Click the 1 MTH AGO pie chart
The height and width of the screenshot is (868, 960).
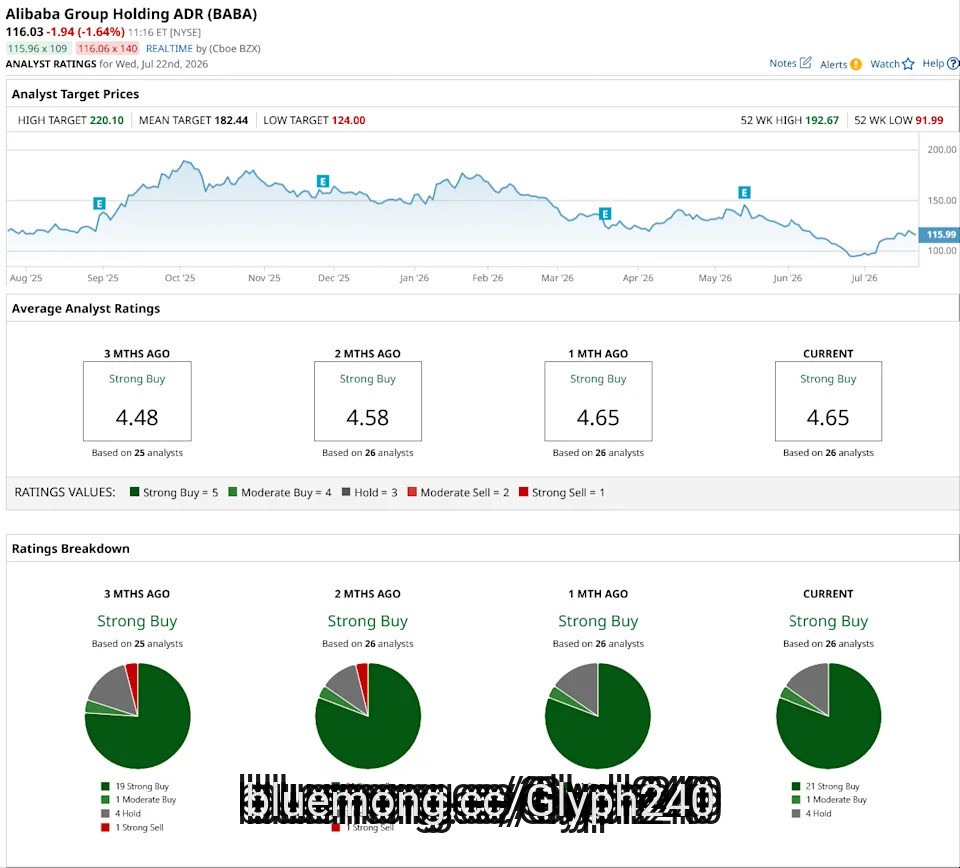598,716
